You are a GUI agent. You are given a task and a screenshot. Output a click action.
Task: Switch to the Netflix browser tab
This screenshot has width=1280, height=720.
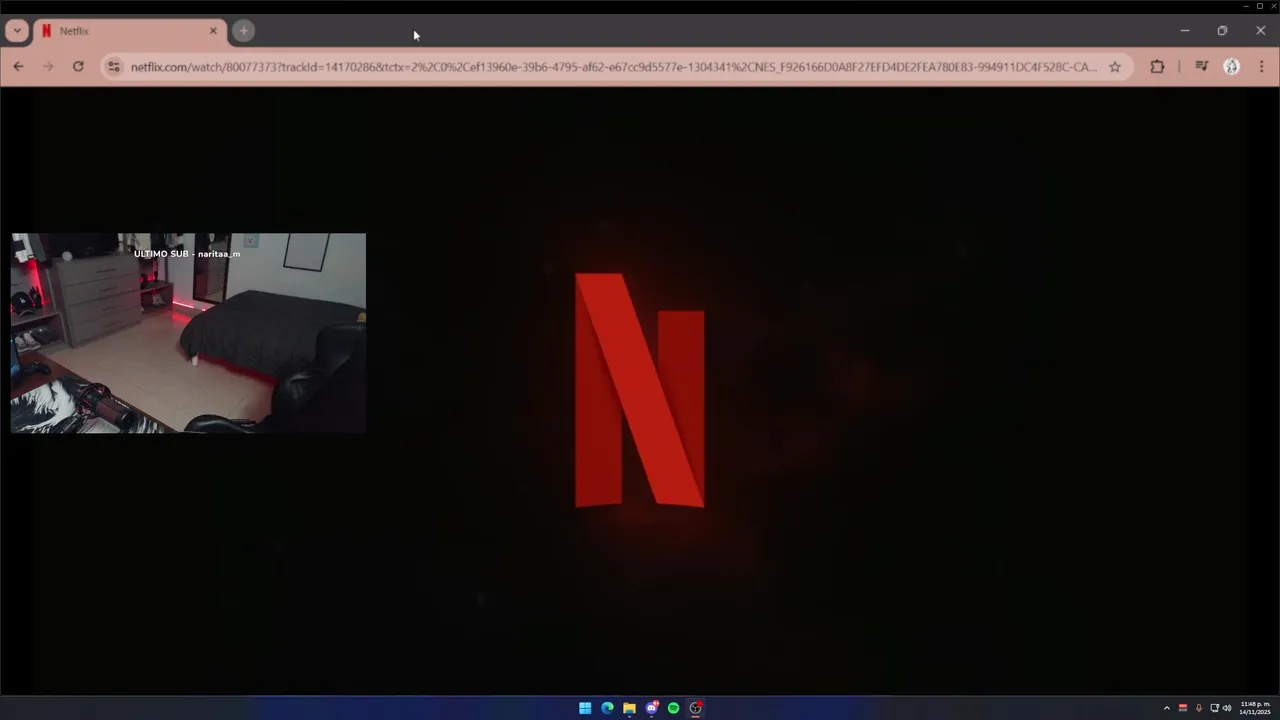click(x=130, y=31)
